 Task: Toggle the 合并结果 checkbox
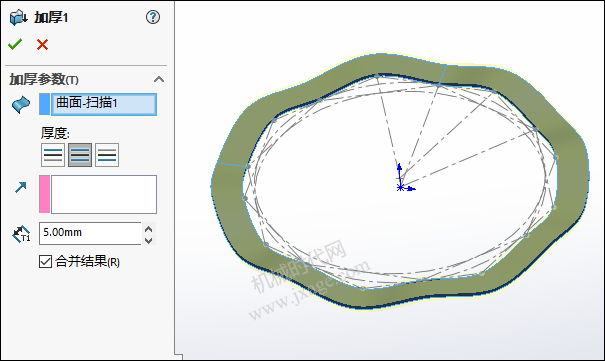pyautogui.click(x=45, y=261)
